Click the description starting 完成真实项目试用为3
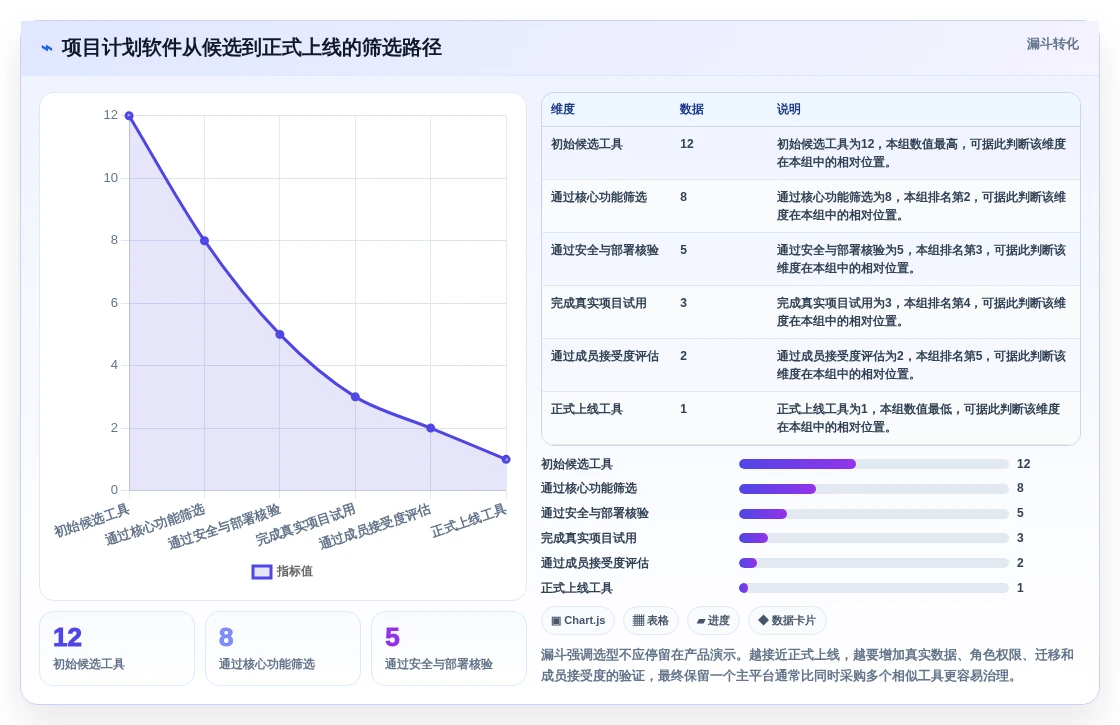The image size is (1120, 725). pos(921,312)
